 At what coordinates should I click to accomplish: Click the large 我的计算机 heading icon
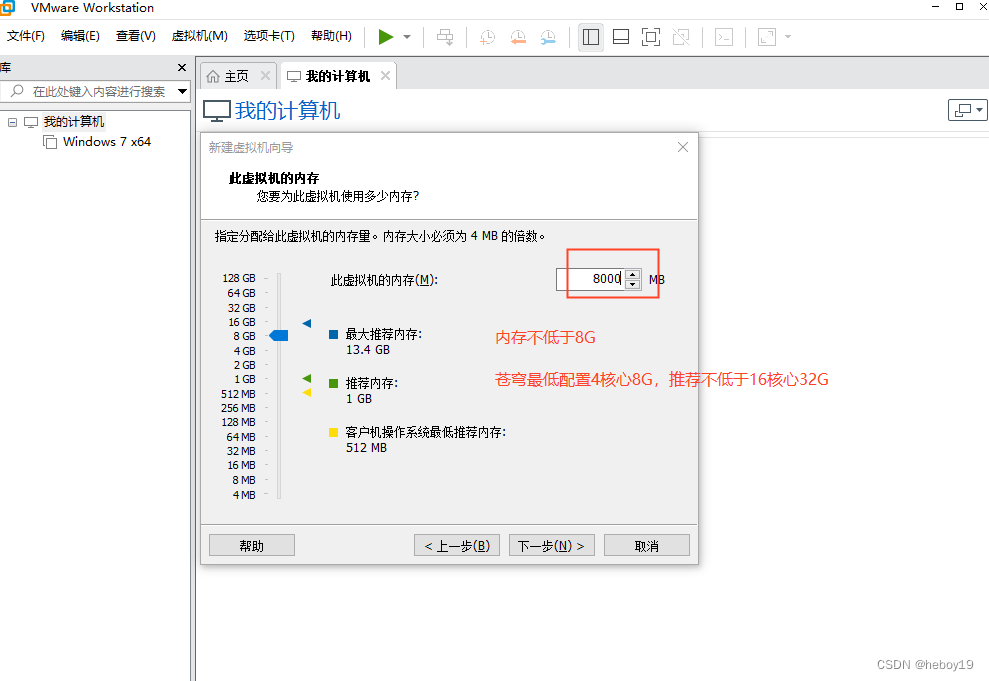click(216, 112)
